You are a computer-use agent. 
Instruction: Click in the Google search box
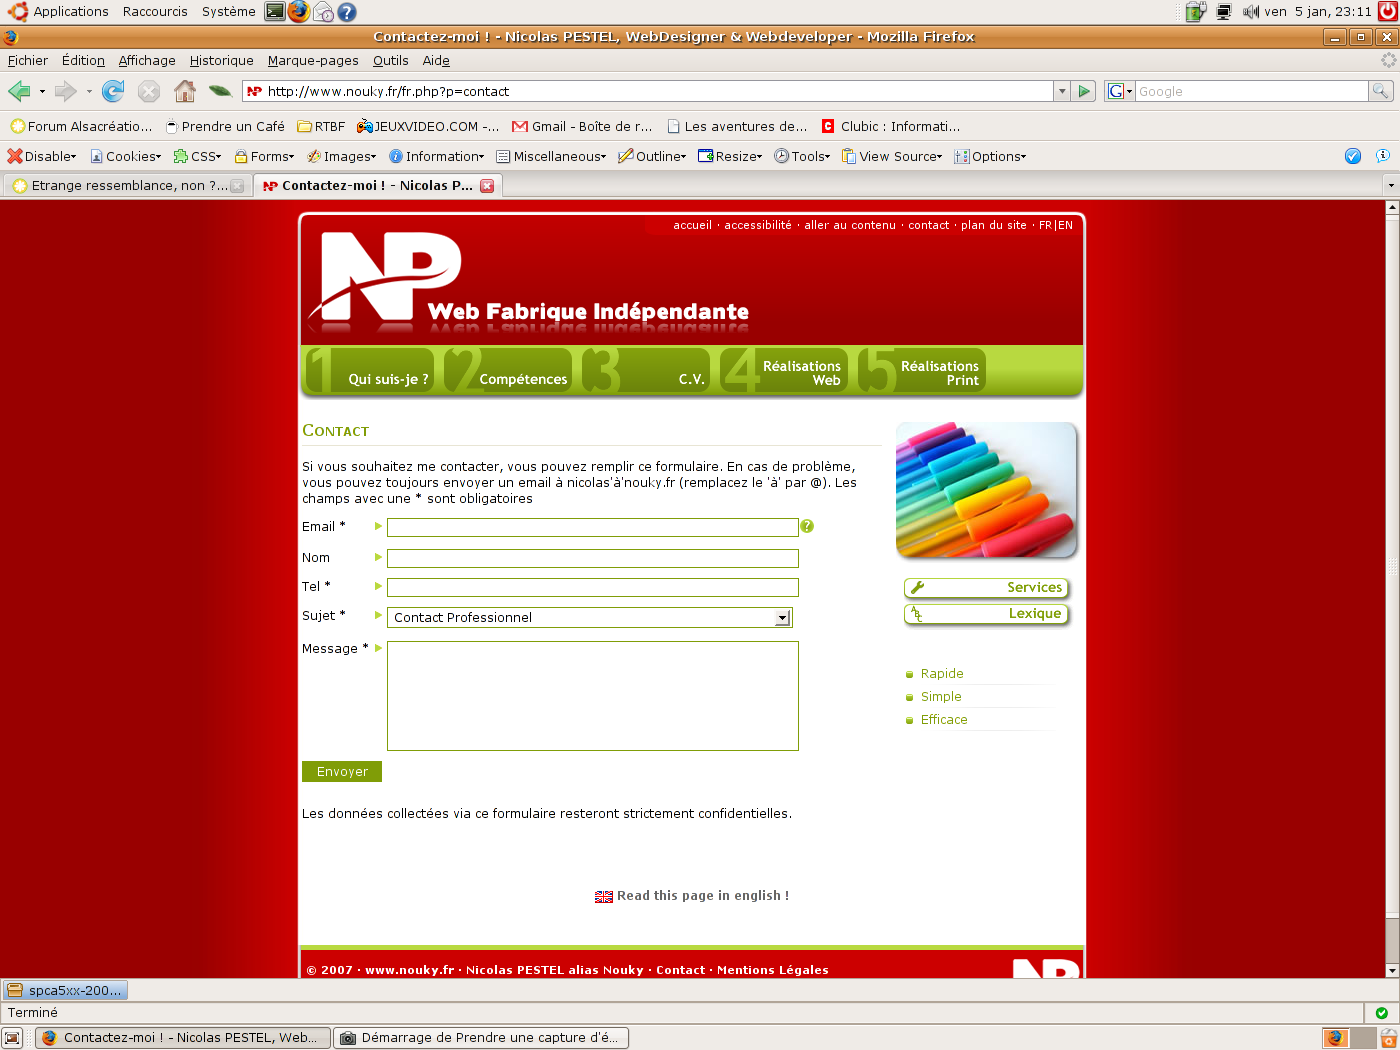point(1251,91)
